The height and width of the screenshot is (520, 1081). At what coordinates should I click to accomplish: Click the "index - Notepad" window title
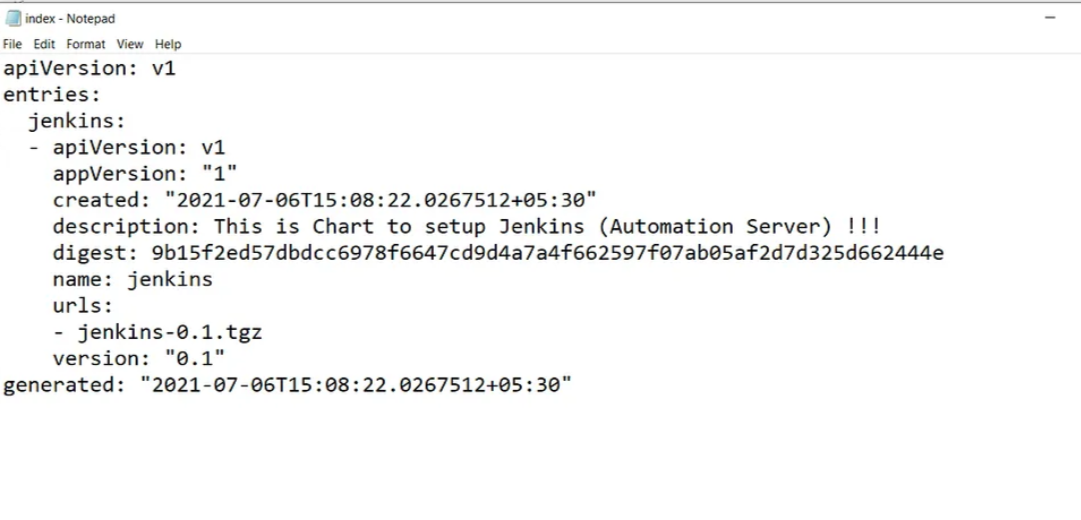click(70, 19)
